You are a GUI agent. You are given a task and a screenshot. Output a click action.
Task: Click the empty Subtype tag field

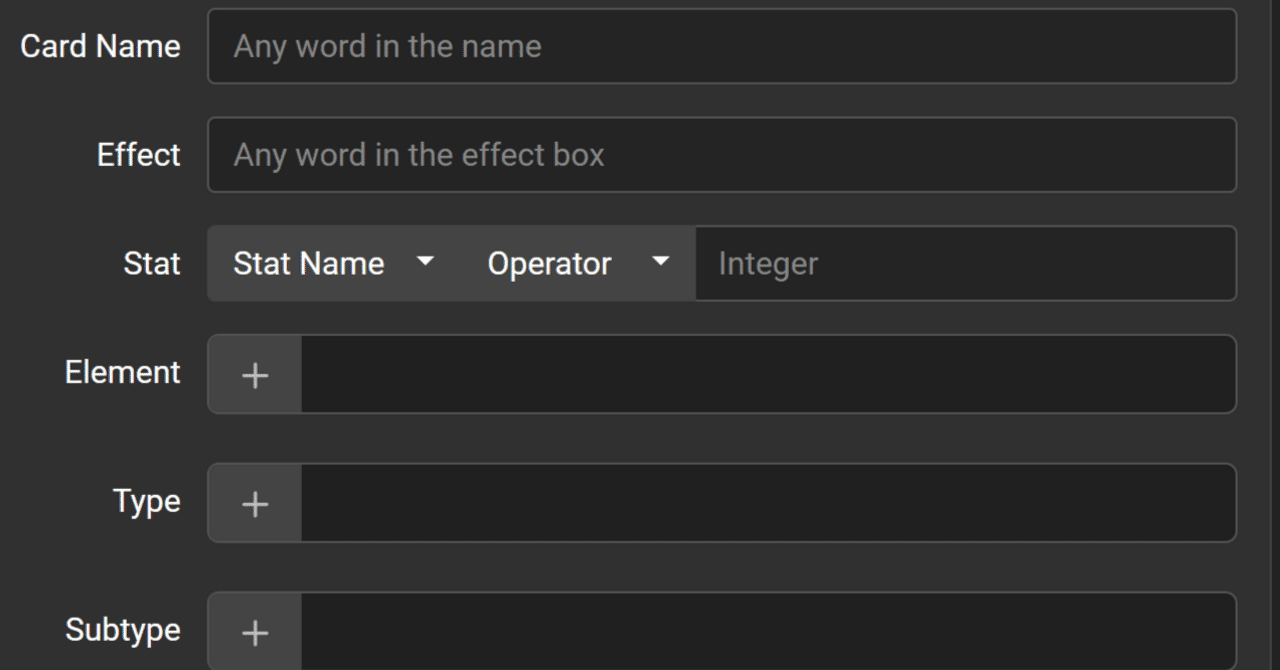point(767,632)
